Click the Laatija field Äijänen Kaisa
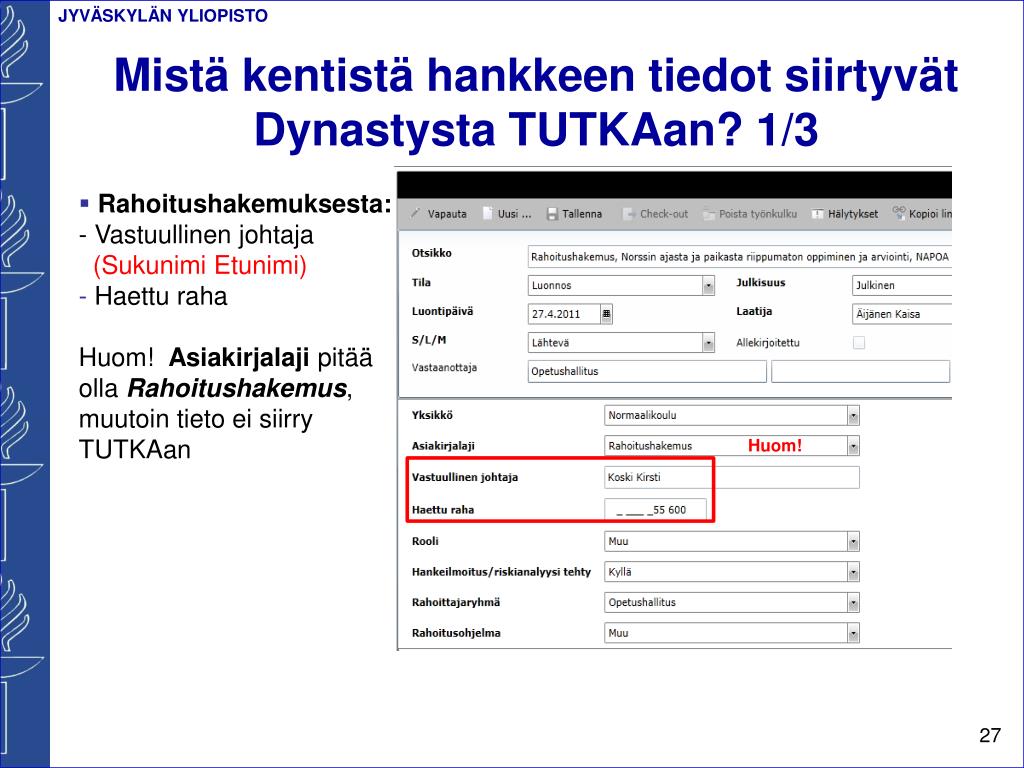Viewport: 1024px width, 768px height. (x=902, y=314)
